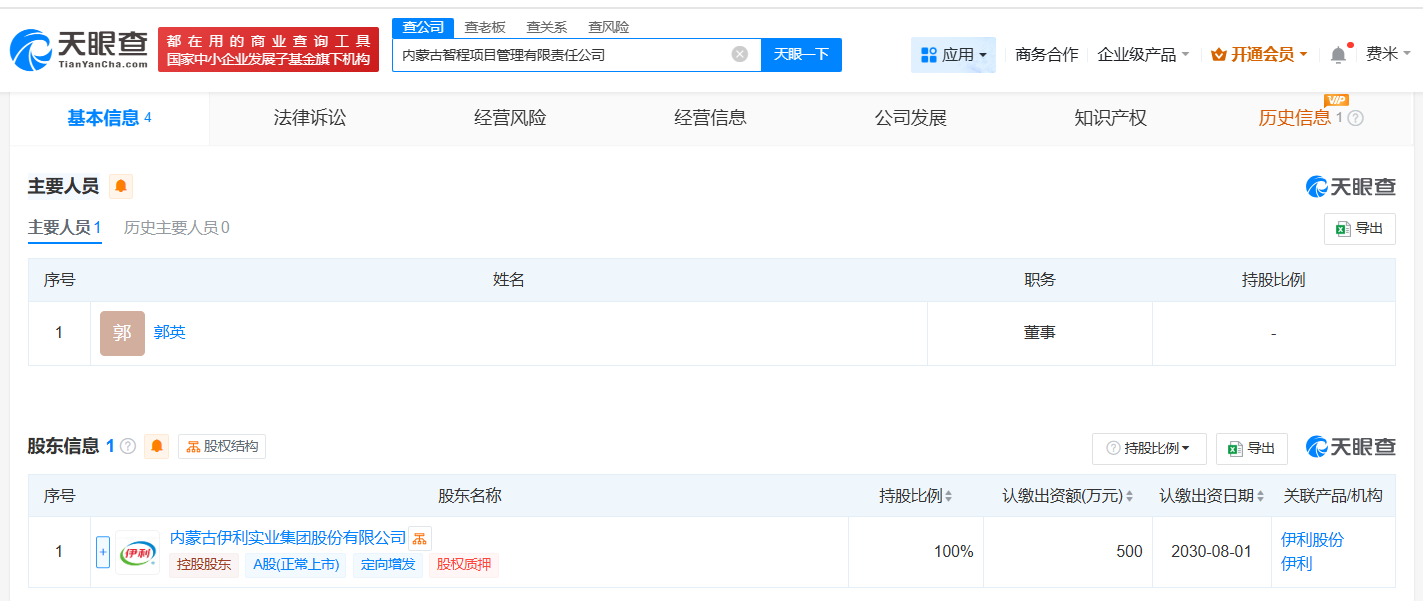Open the 持股比例 filter dropdown

pos(1148,449)
